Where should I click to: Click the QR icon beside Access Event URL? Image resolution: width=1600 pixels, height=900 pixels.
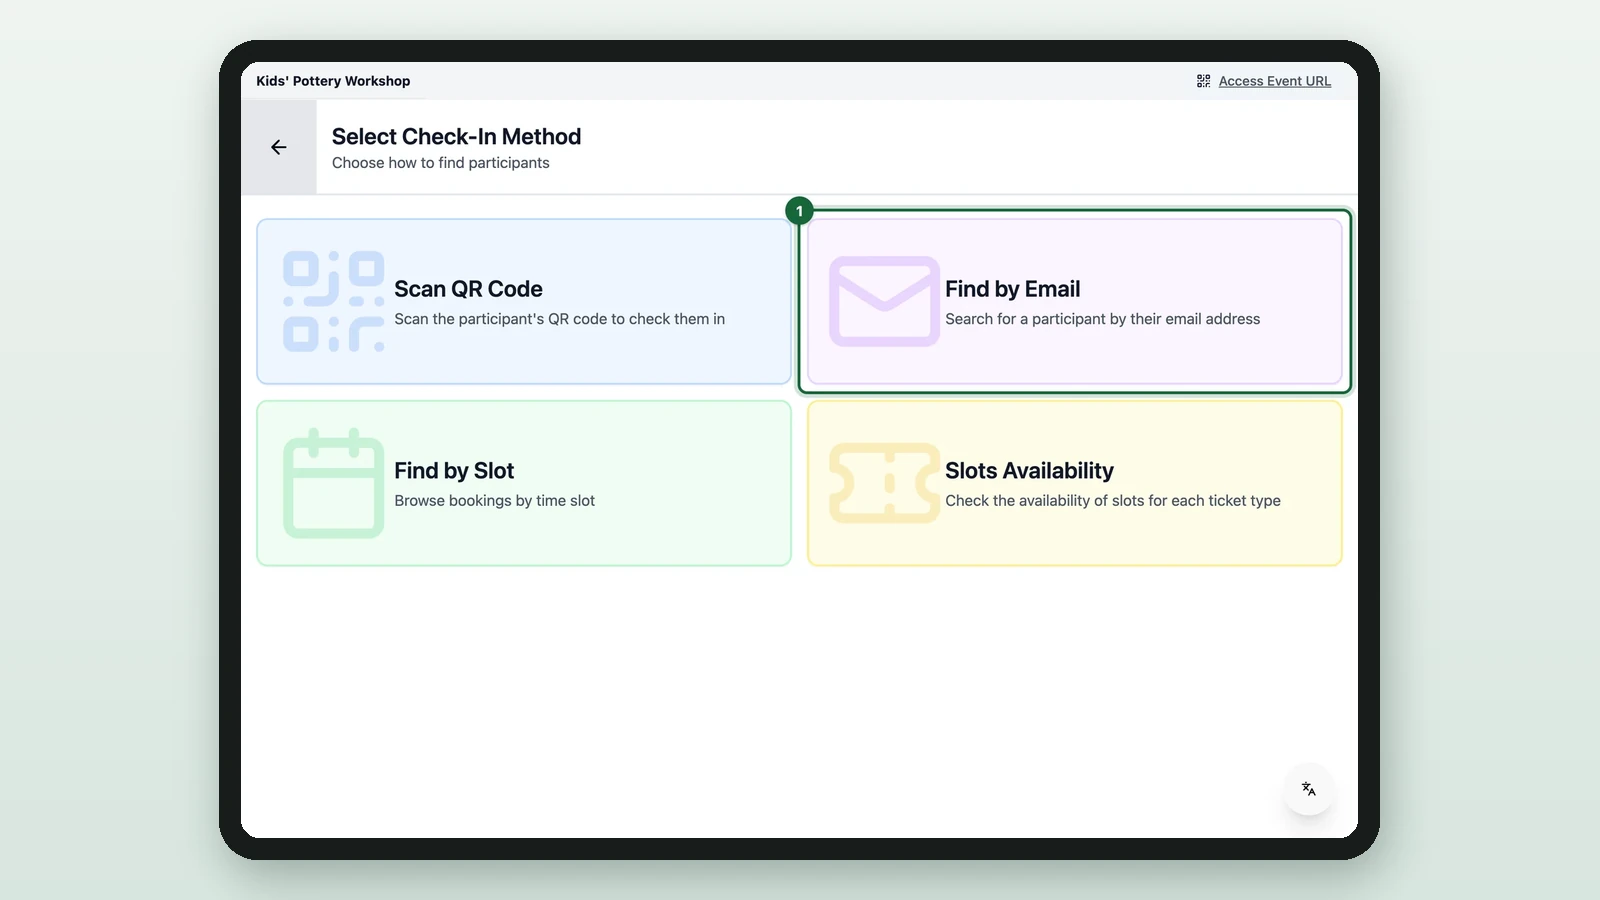point(1204,81)
